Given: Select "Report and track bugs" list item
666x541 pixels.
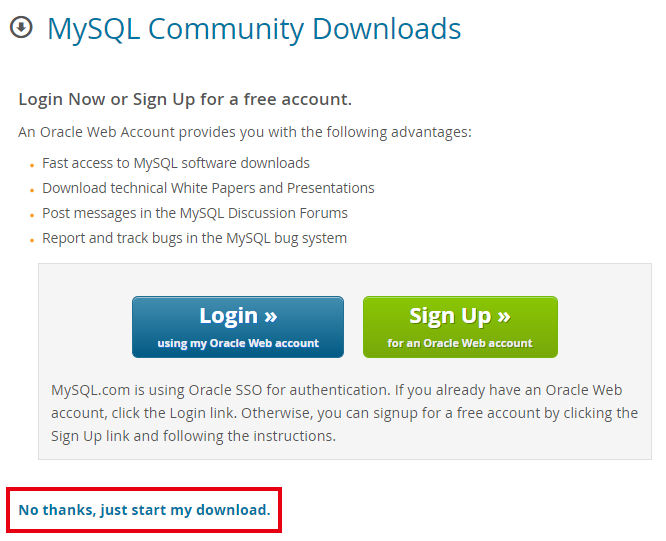Looking at the screenshot, I should [194, 238].
